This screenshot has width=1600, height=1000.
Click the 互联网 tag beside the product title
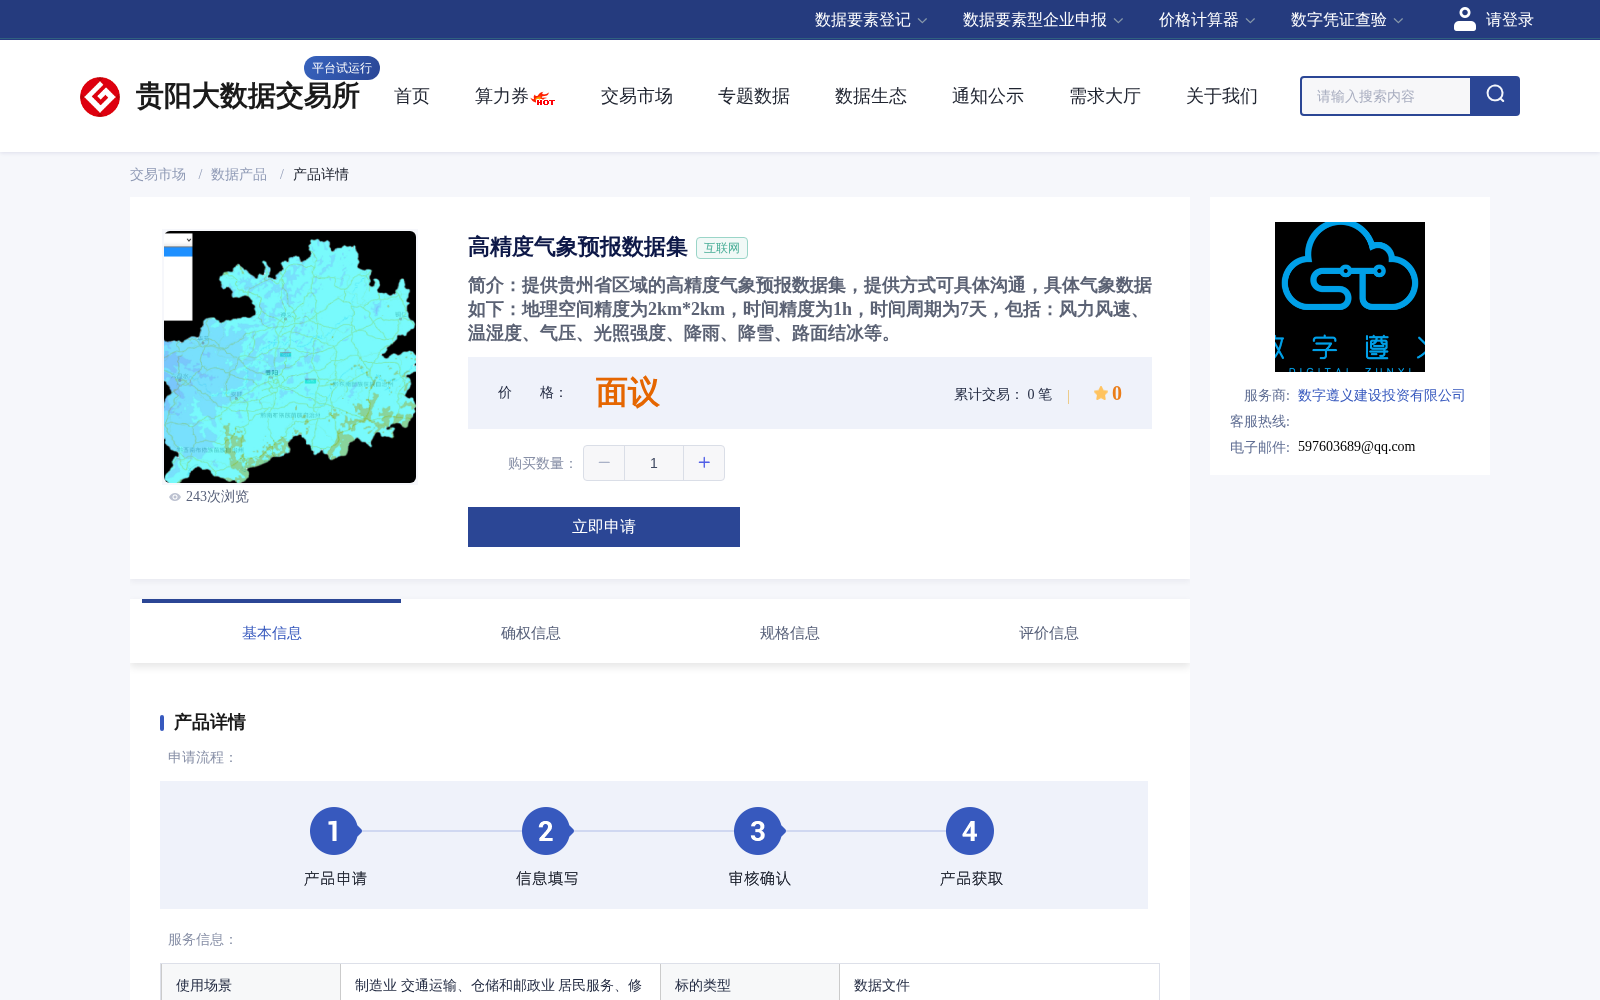[722, 248]
